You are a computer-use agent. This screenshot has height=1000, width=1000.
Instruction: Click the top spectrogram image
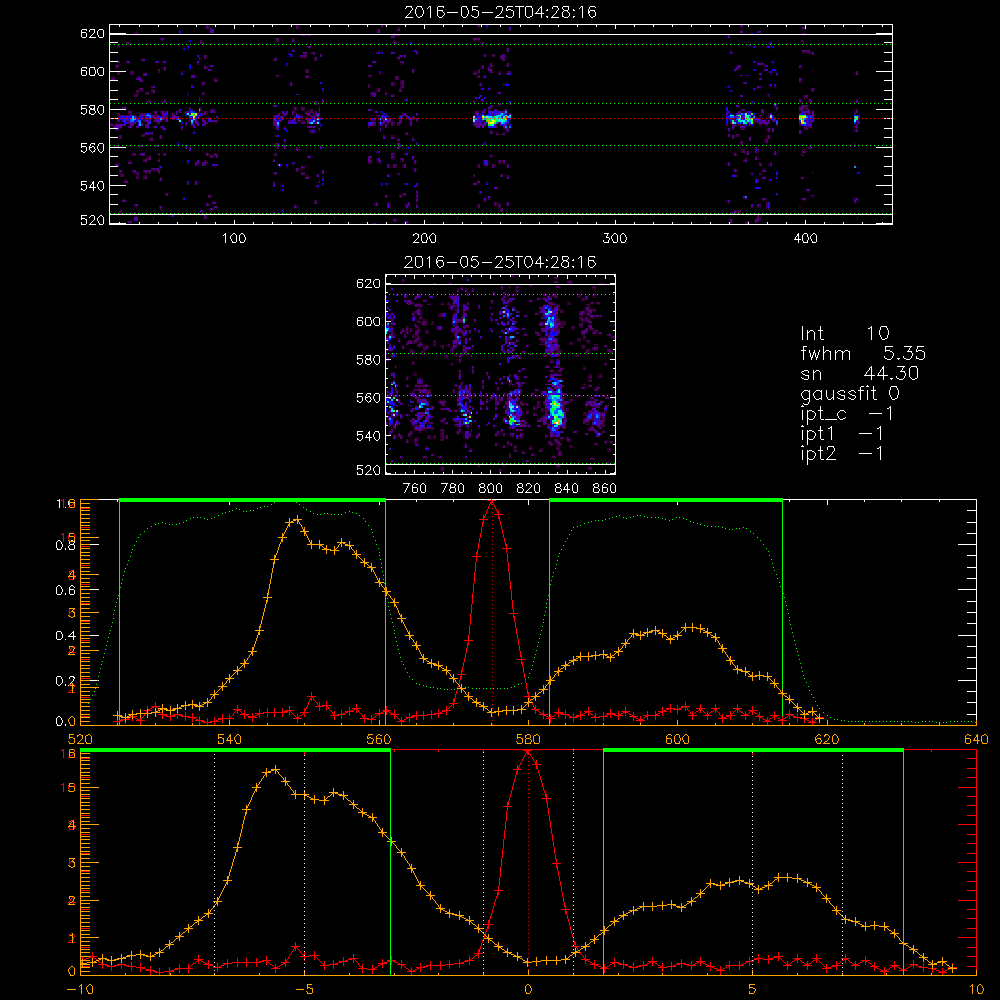click(501, 124)
